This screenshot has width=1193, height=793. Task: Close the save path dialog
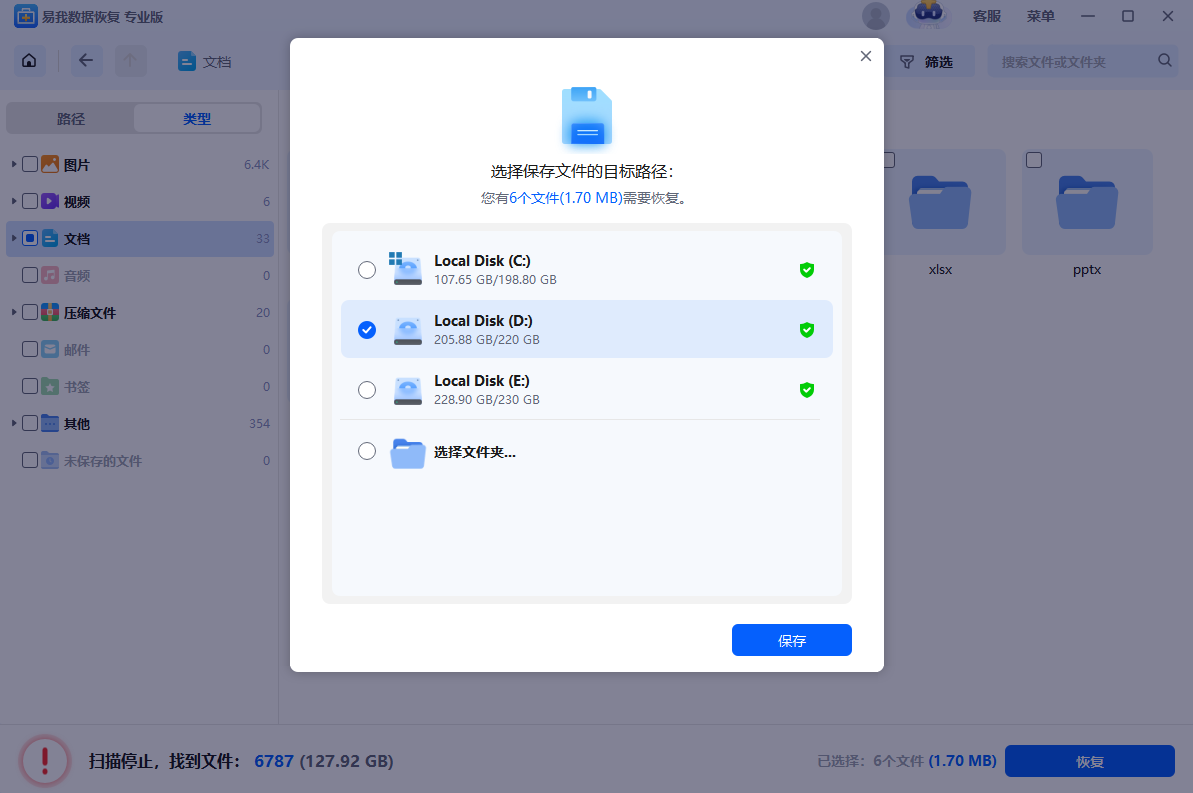coord(865,56)
